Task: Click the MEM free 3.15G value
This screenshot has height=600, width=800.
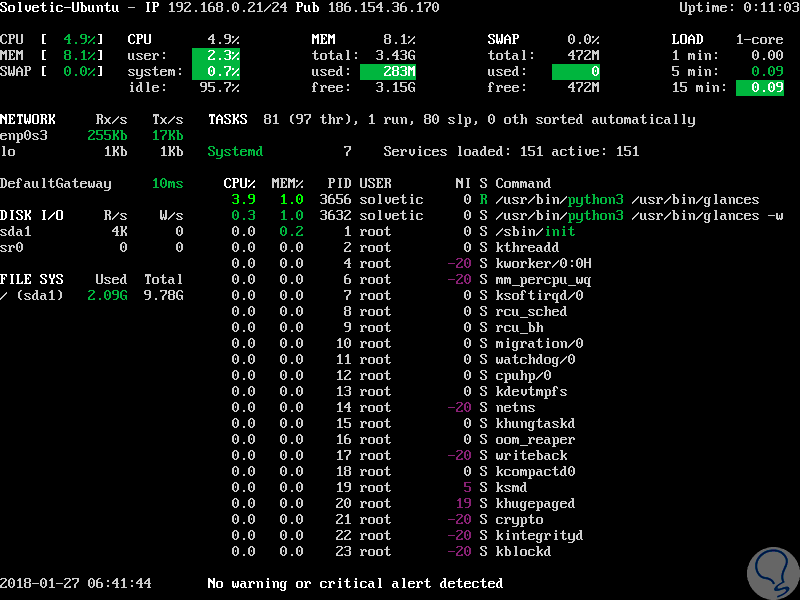Action: pos(395,88)
